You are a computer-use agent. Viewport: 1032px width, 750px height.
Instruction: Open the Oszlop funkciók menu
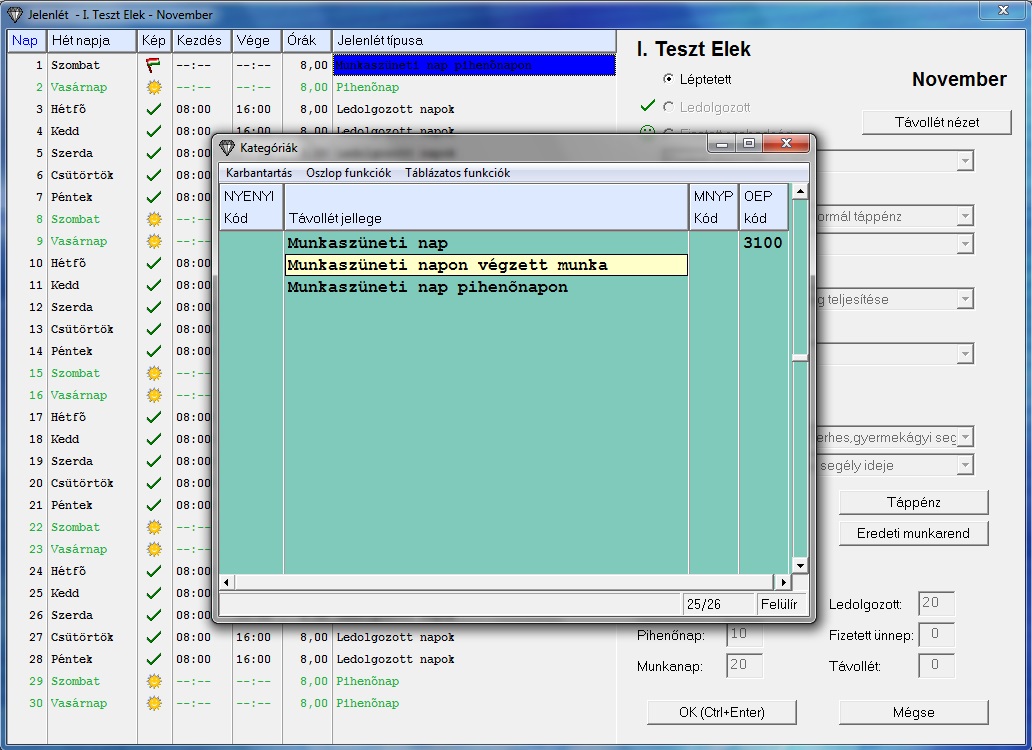(348, 173)
